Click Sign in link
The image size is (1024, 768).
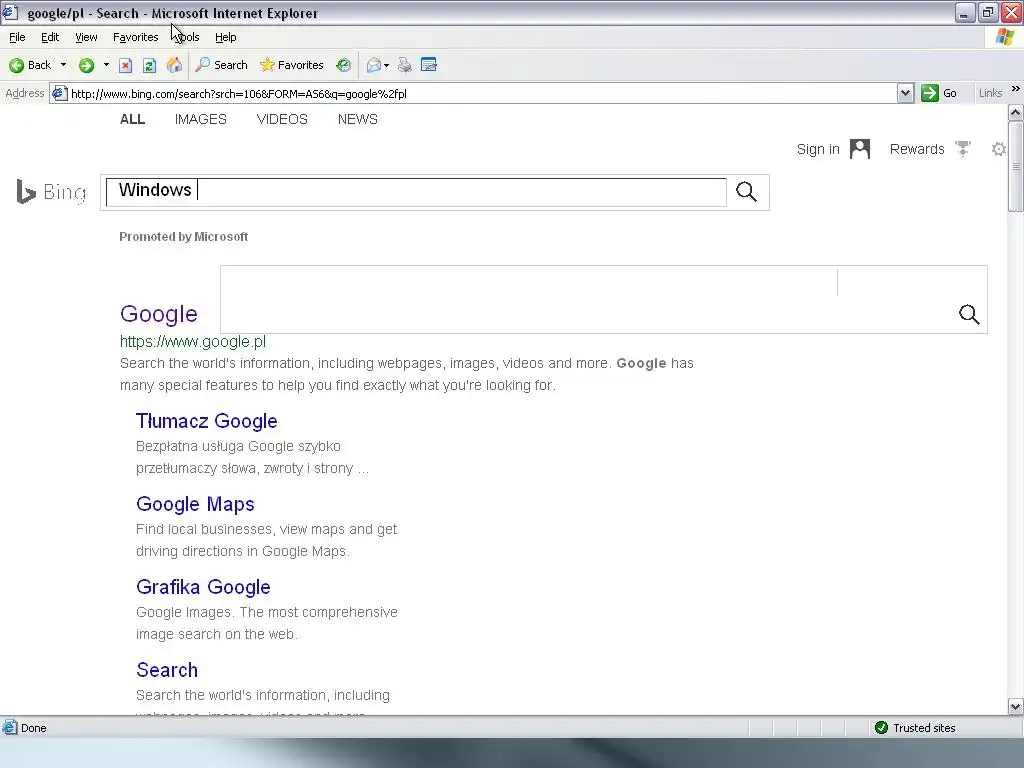pos(818,150)
